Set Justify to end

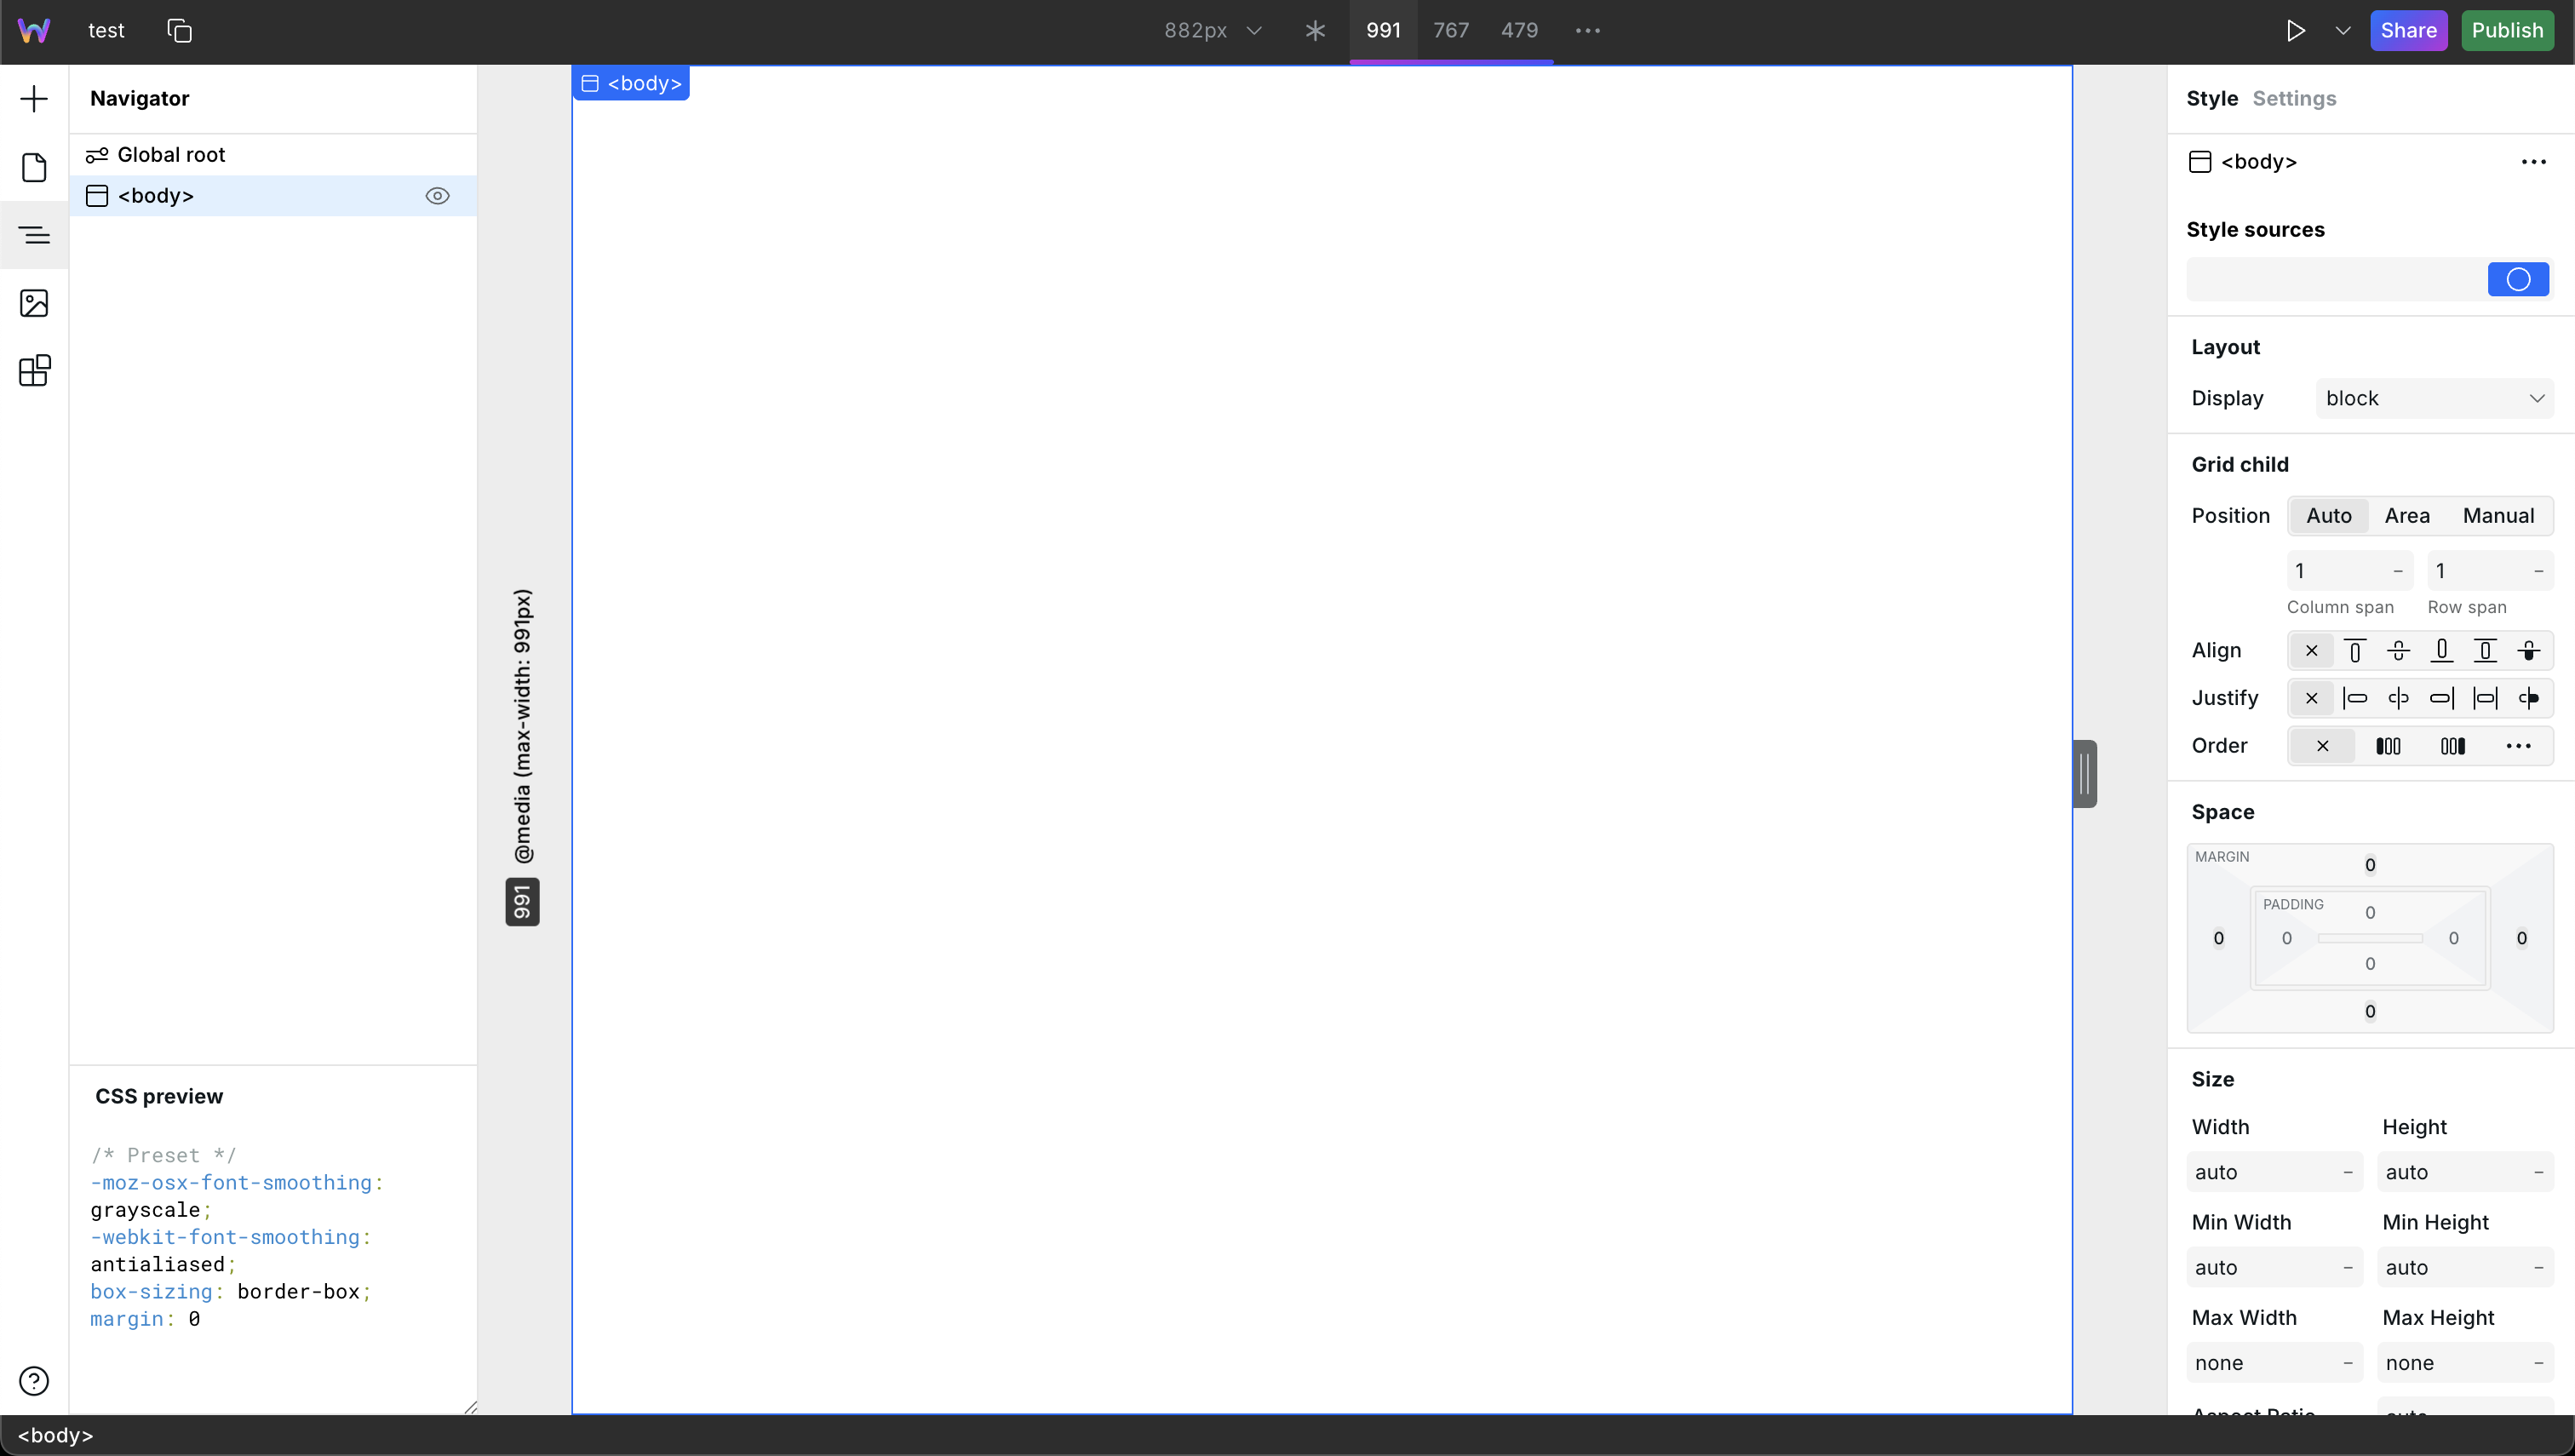2442,698
